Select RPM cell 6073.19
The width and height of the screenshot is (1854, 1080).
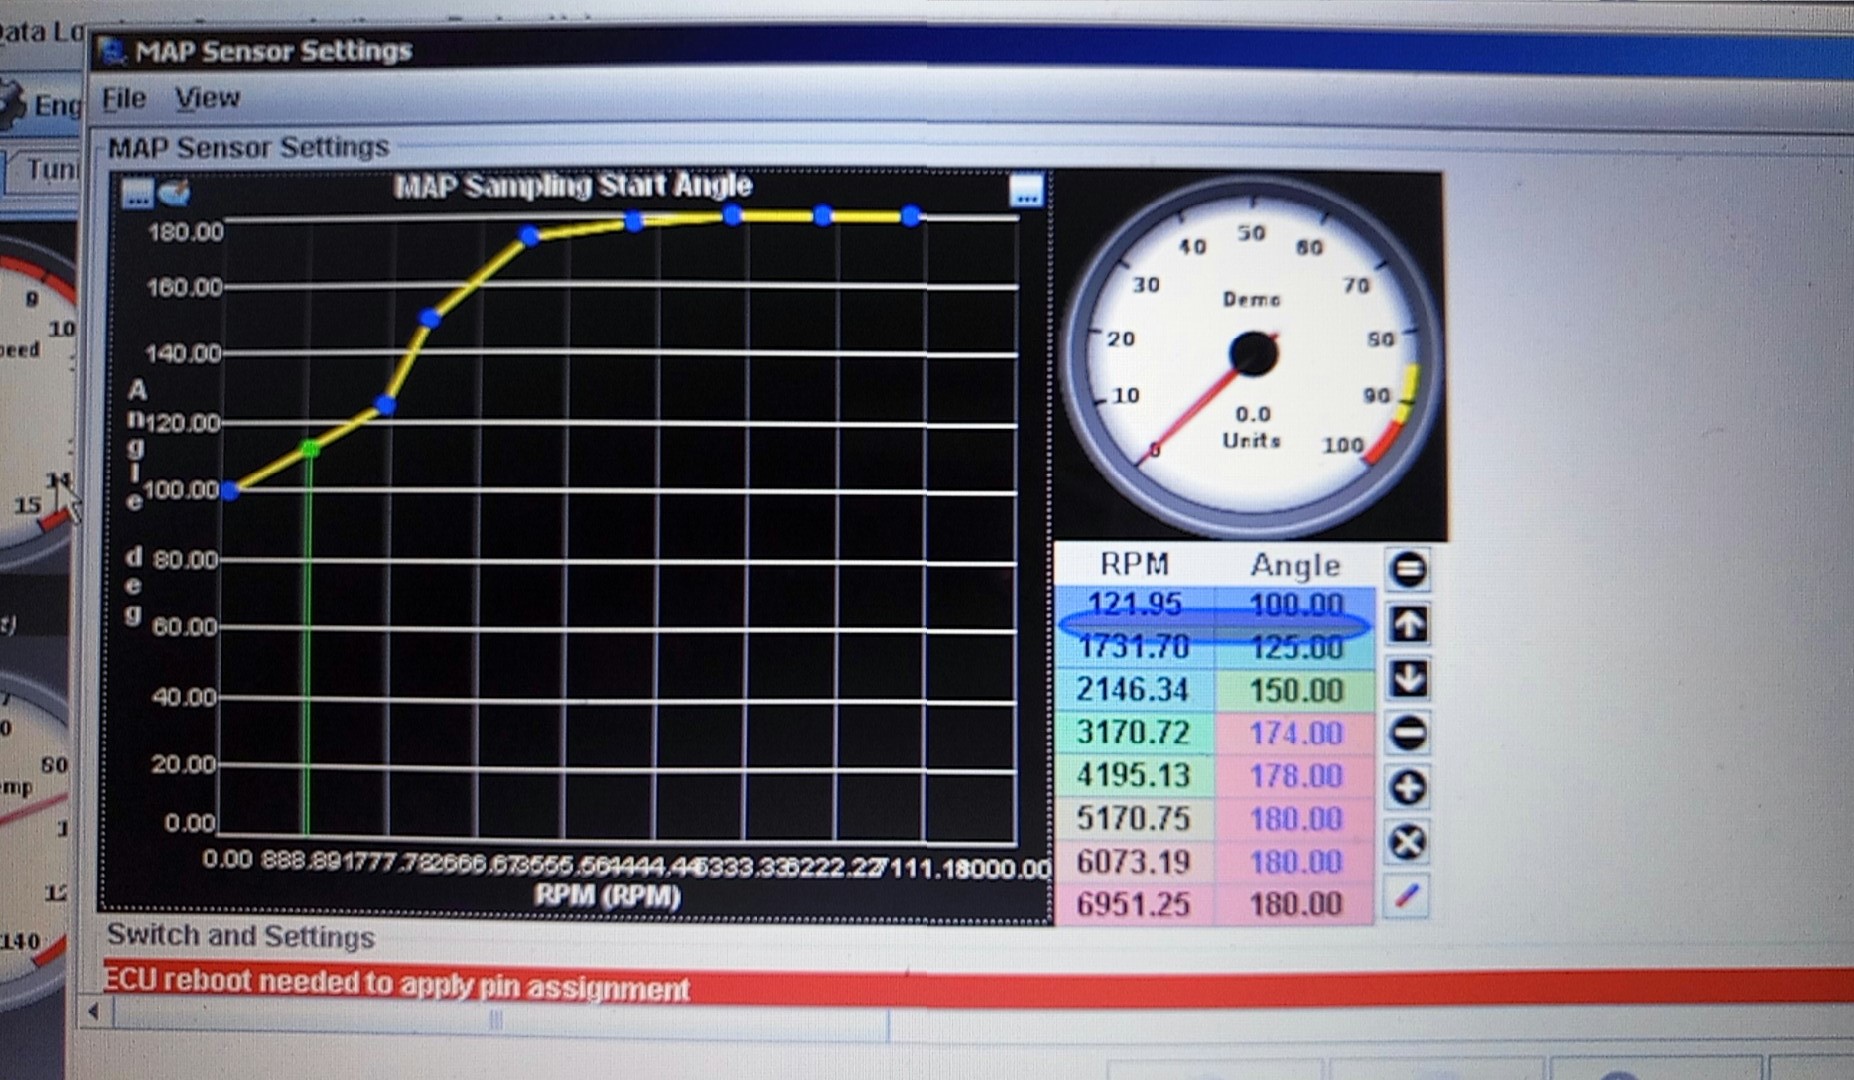pyautogui.click(x=1135, y=862)
